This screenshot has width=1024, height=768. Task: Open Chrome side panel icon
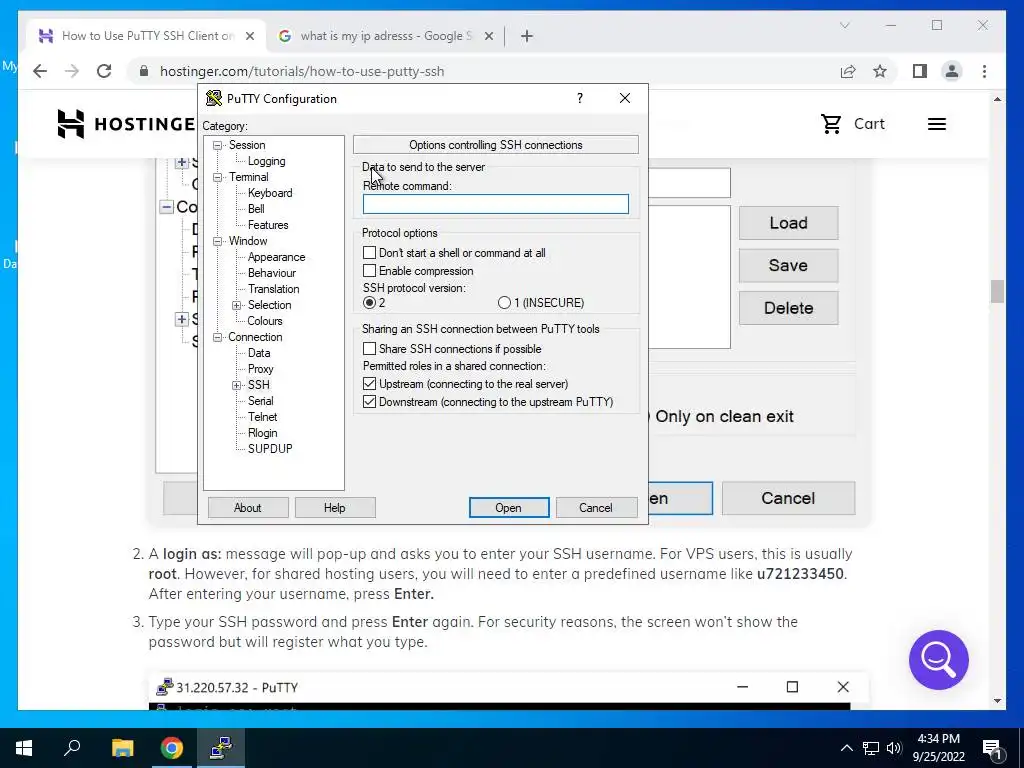pos(920,71)
